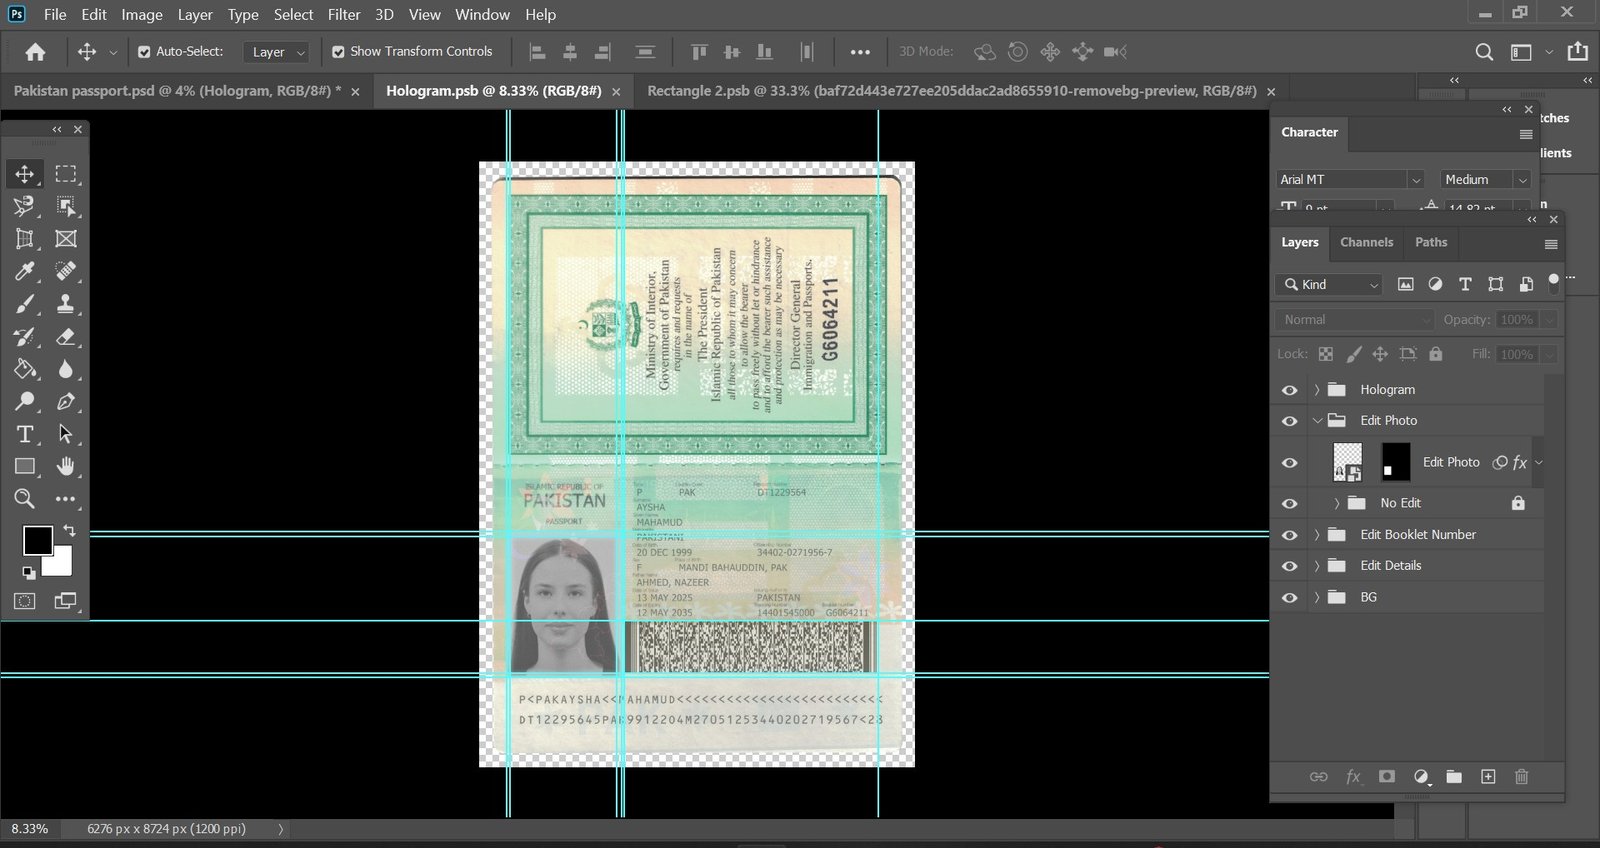1600x848 pixels.
Task: Click the Home icon in options bar
Action: click(x=35, y=52)
